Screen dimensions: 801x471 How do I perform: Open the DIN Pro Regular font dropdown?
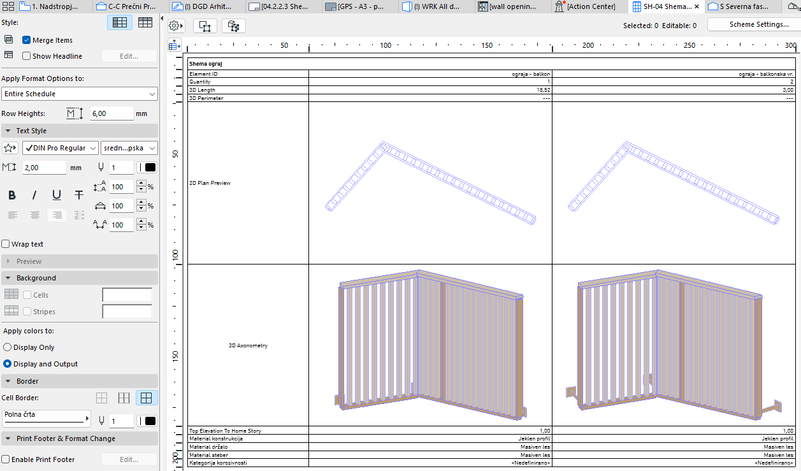[59, 148]
